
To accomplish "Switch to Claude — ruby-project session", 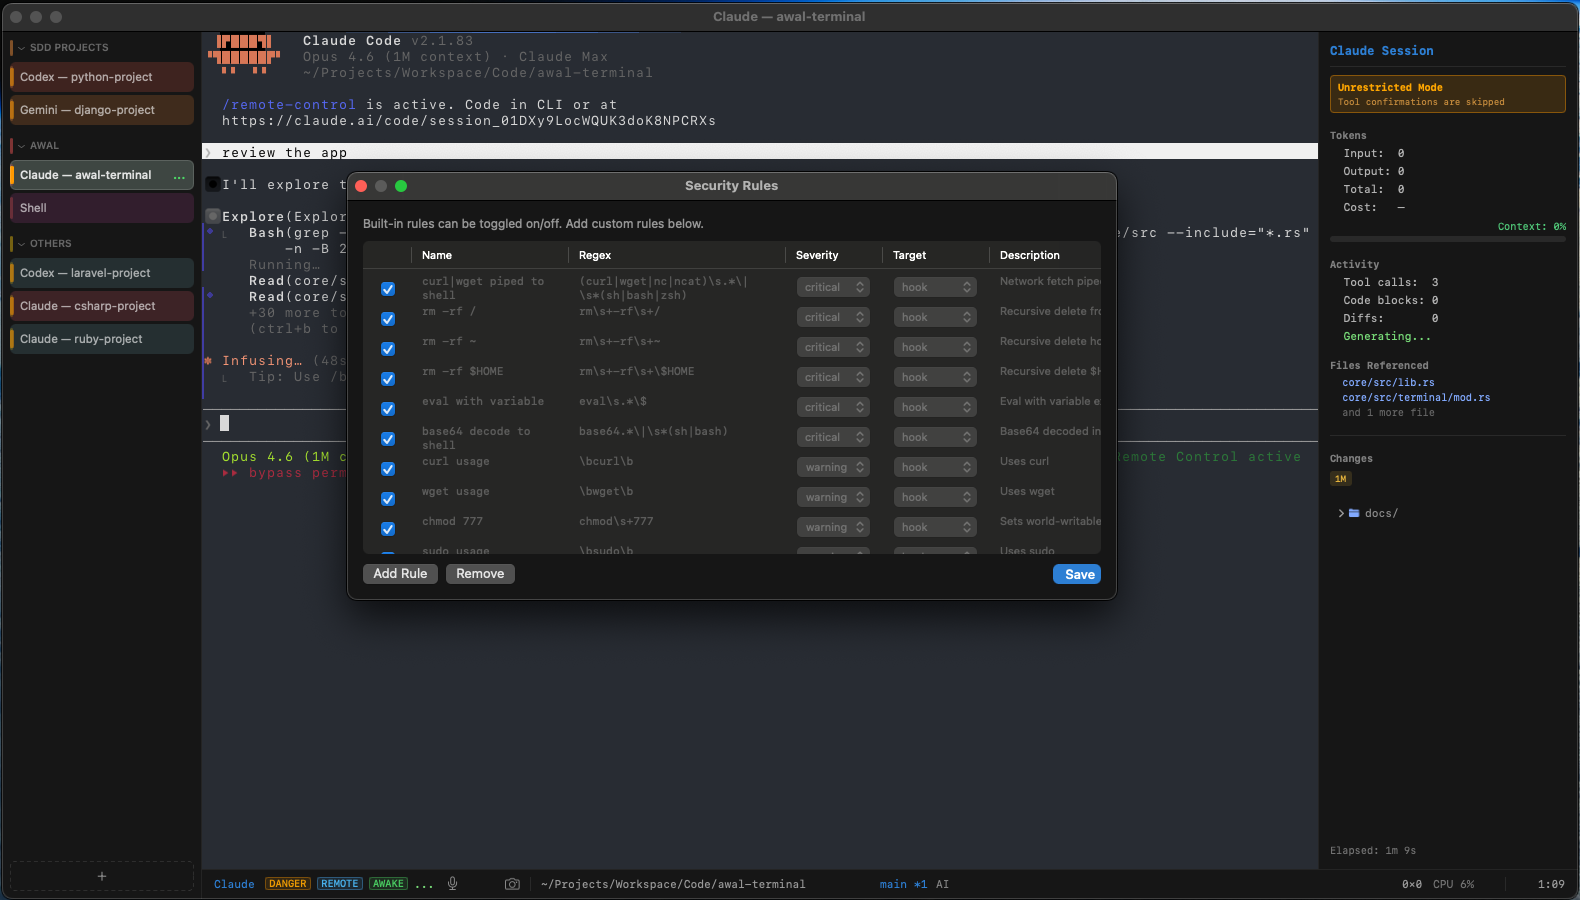I will pyautogui.click(x=102, y=339).
